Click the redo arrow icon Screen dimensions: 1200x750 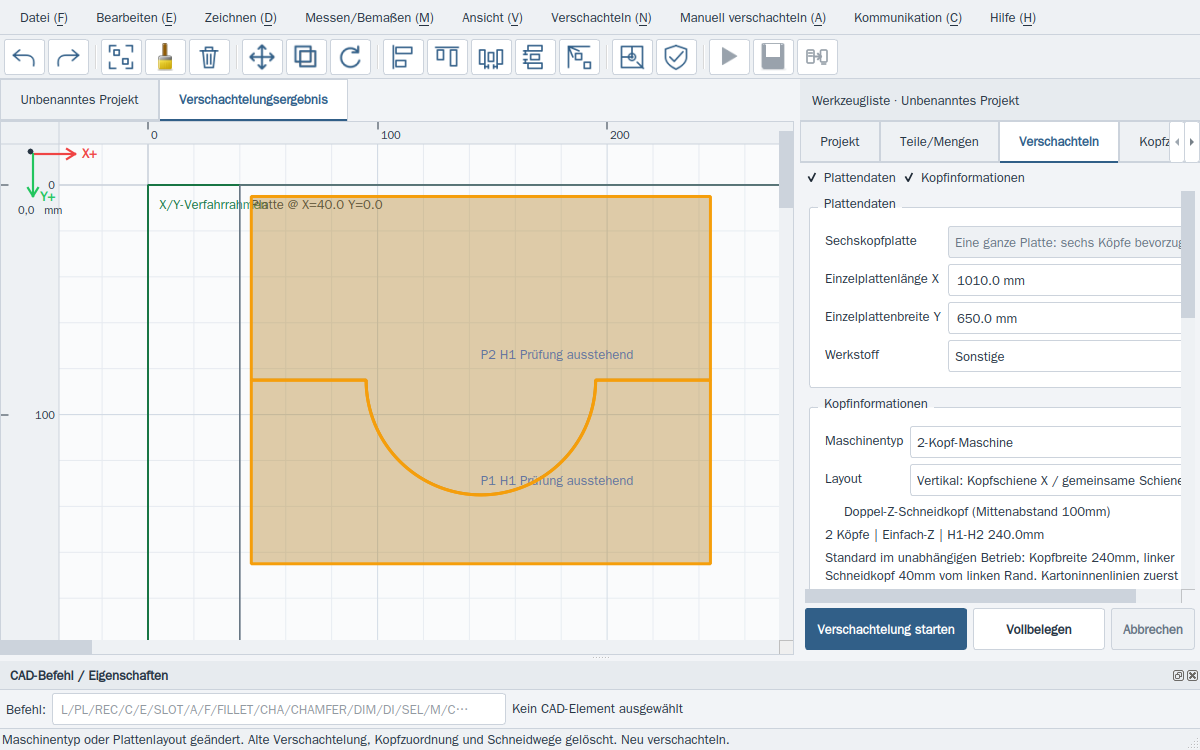[68, 57]
